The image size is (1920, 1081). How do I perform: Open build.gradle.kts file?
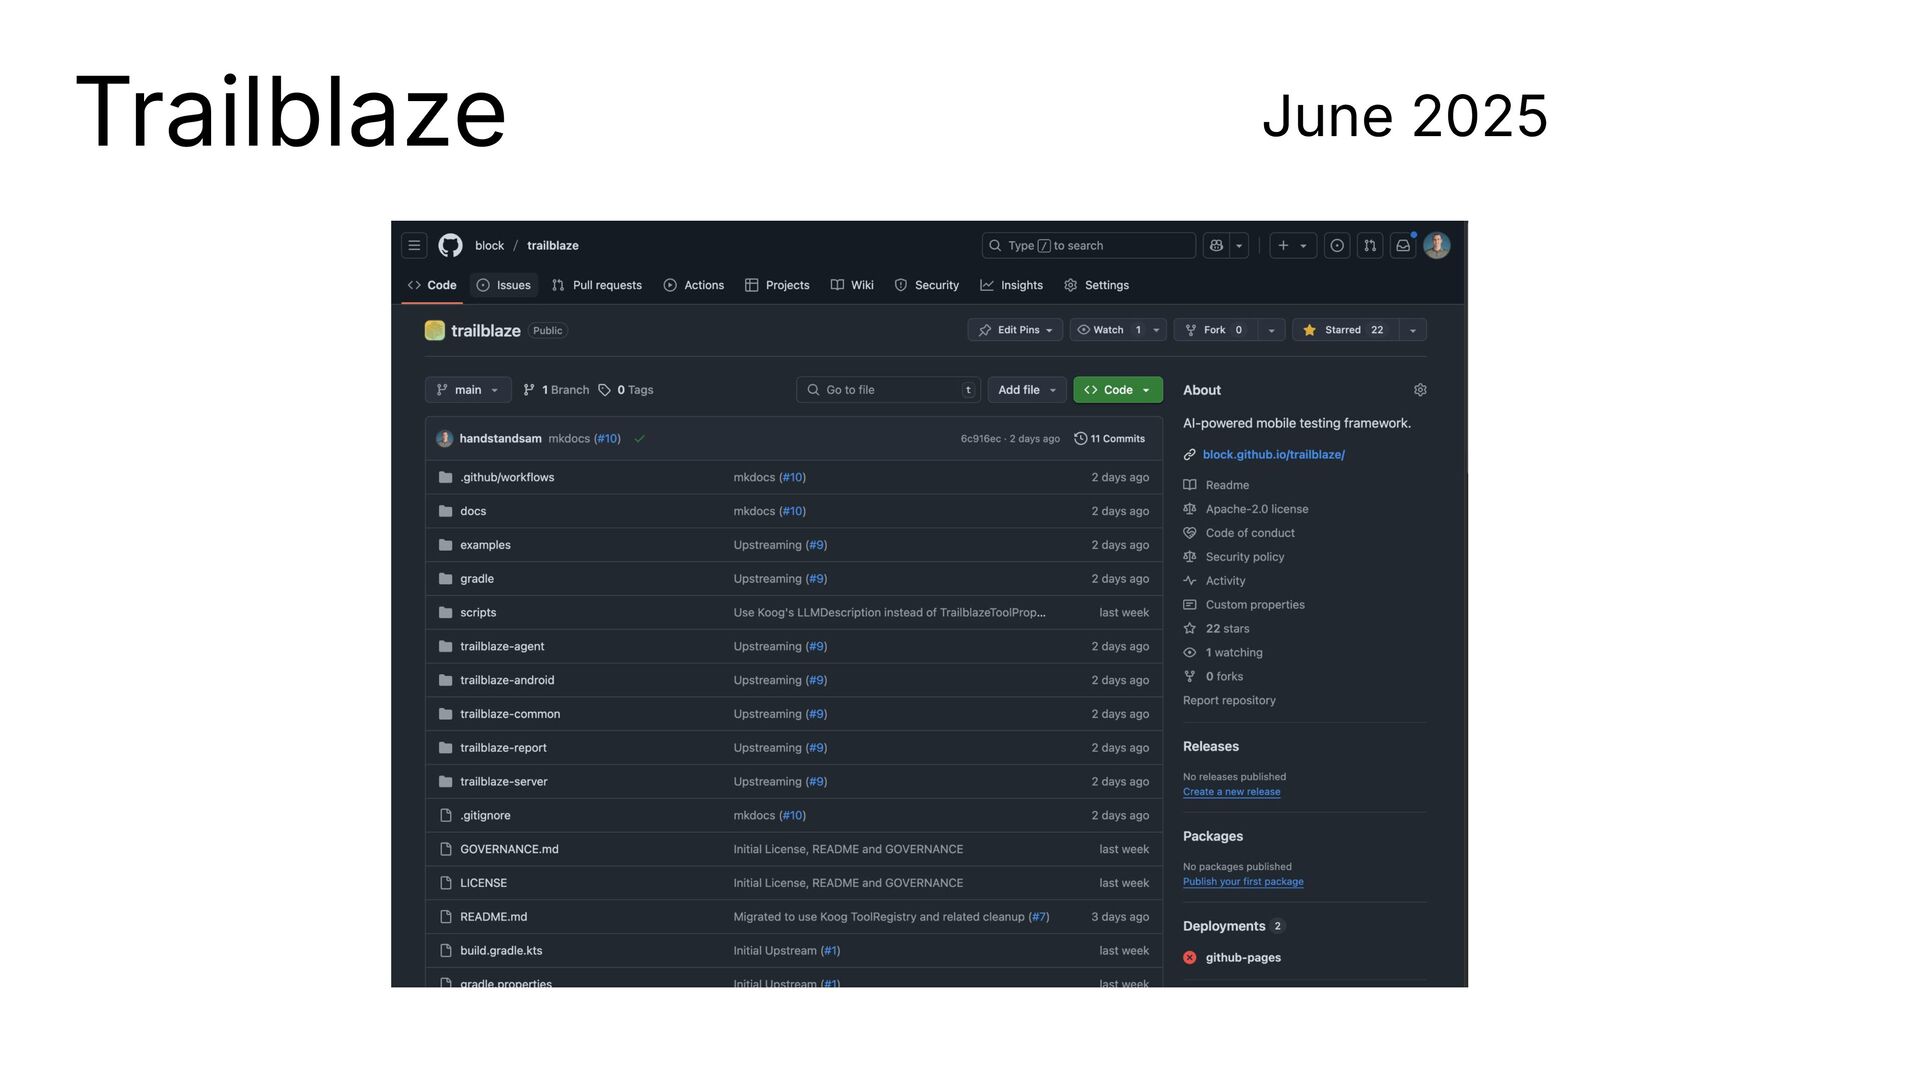[501, 951]
